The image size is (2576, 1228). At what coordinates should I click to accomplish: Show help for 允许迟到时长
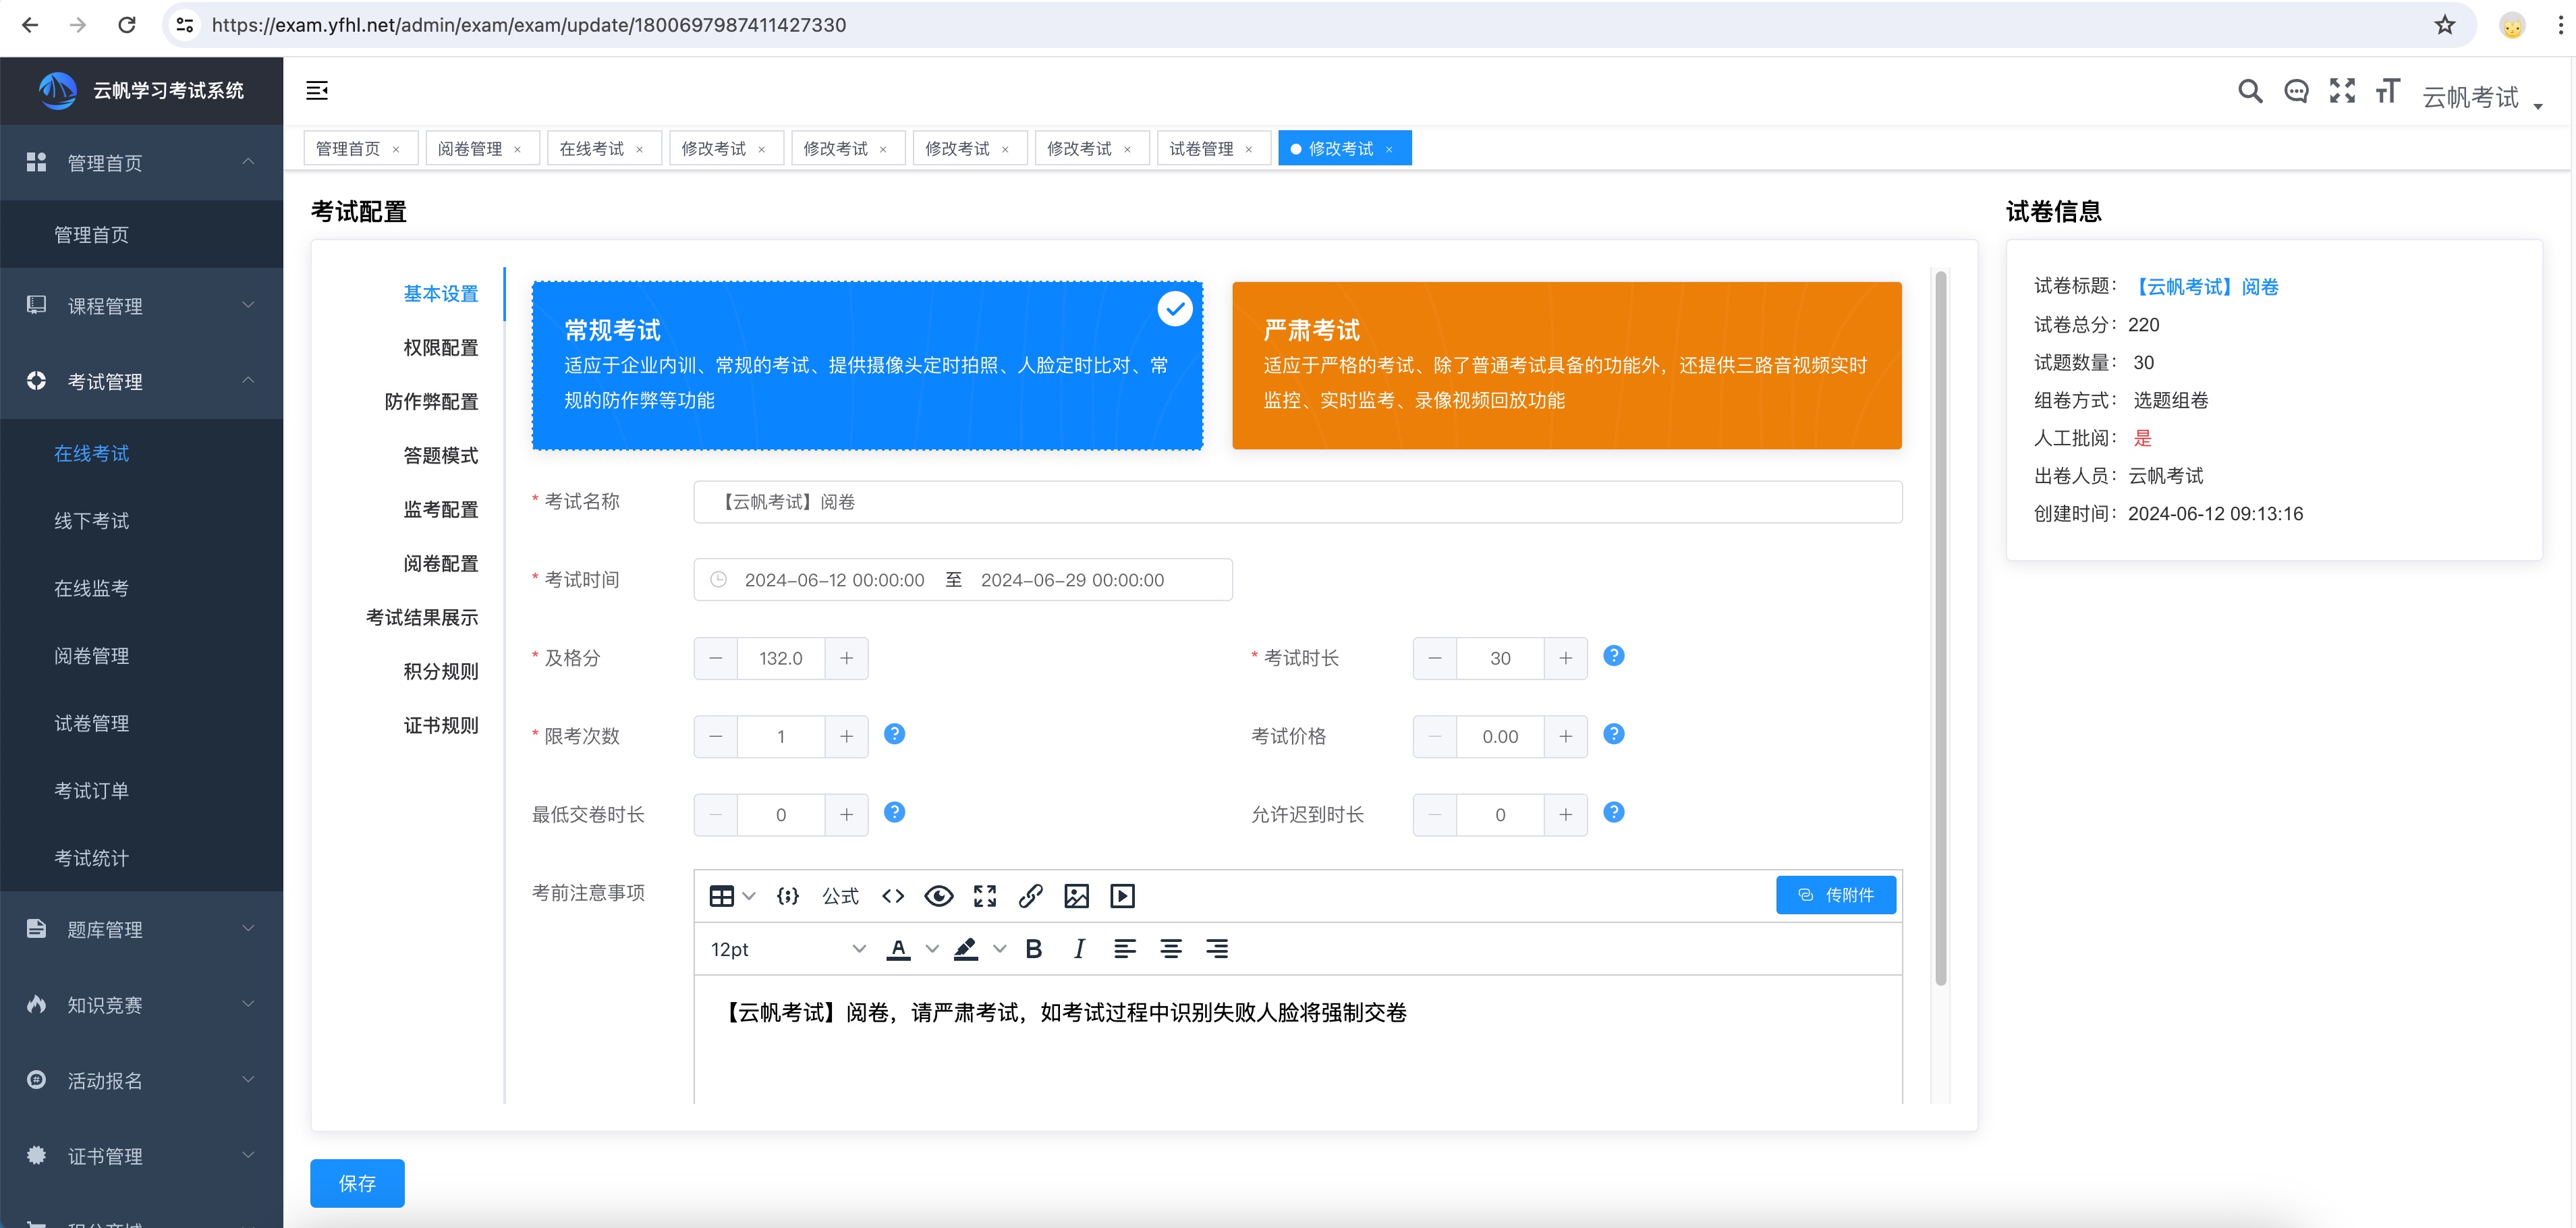[x=1614, y=812]
